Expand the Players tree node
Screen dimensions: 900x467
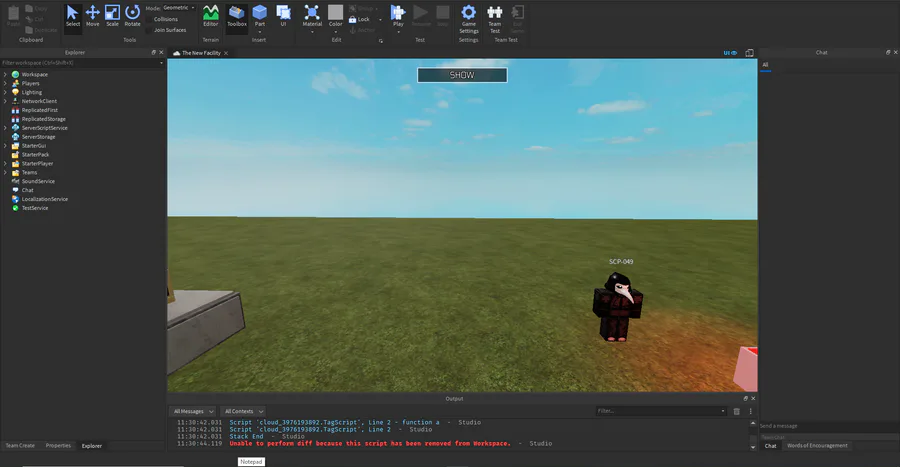point(5,83)
